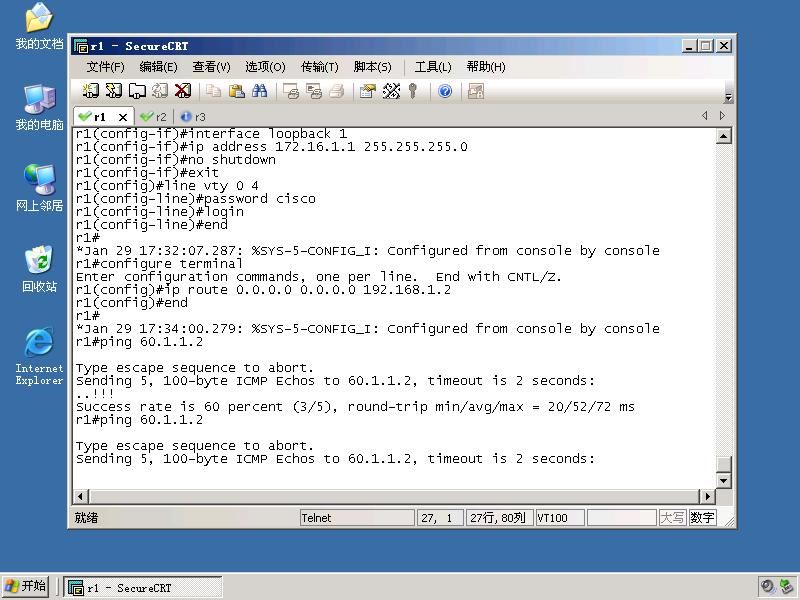Click the '数字' Num Lock indicator
This screenshot has width=800, height=600.
tap(702, 518)
